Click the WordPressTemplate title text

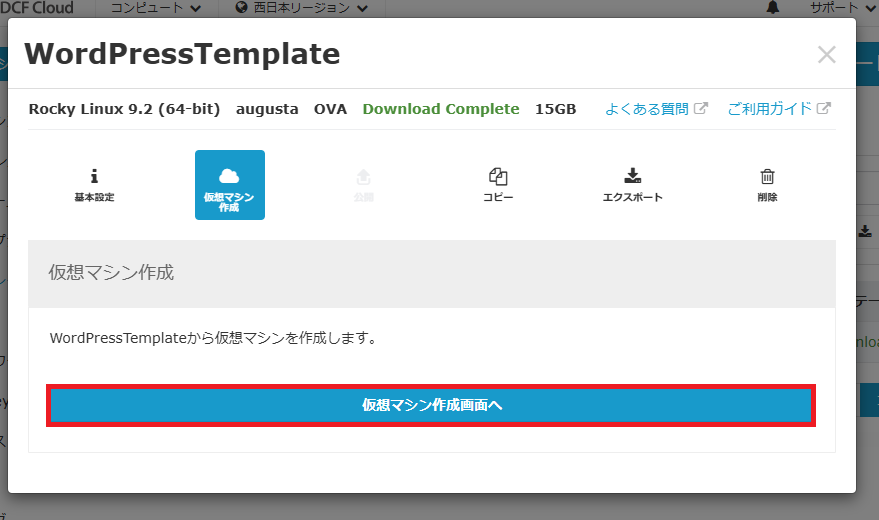pyautogui.click(x=182, y=54)
